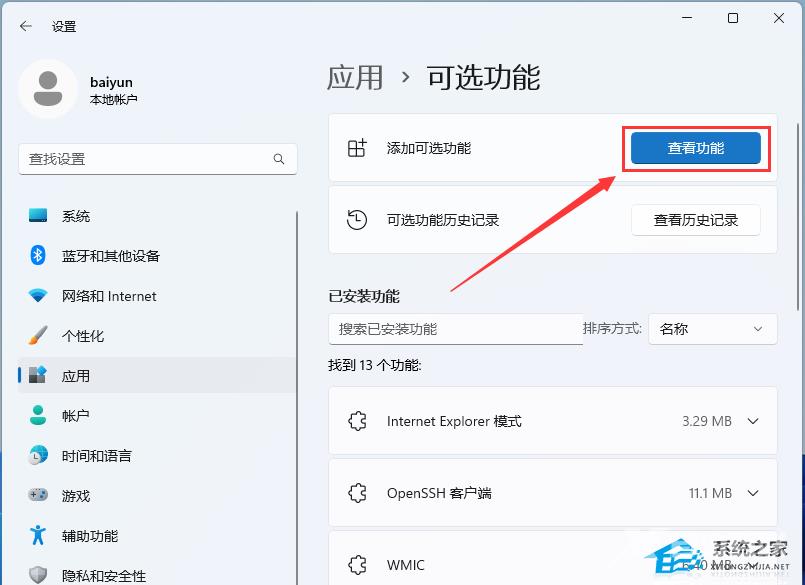The image size is (805, 585).
Task: Open 辅助功能 settings category
Action: click(x=157, y=535)
